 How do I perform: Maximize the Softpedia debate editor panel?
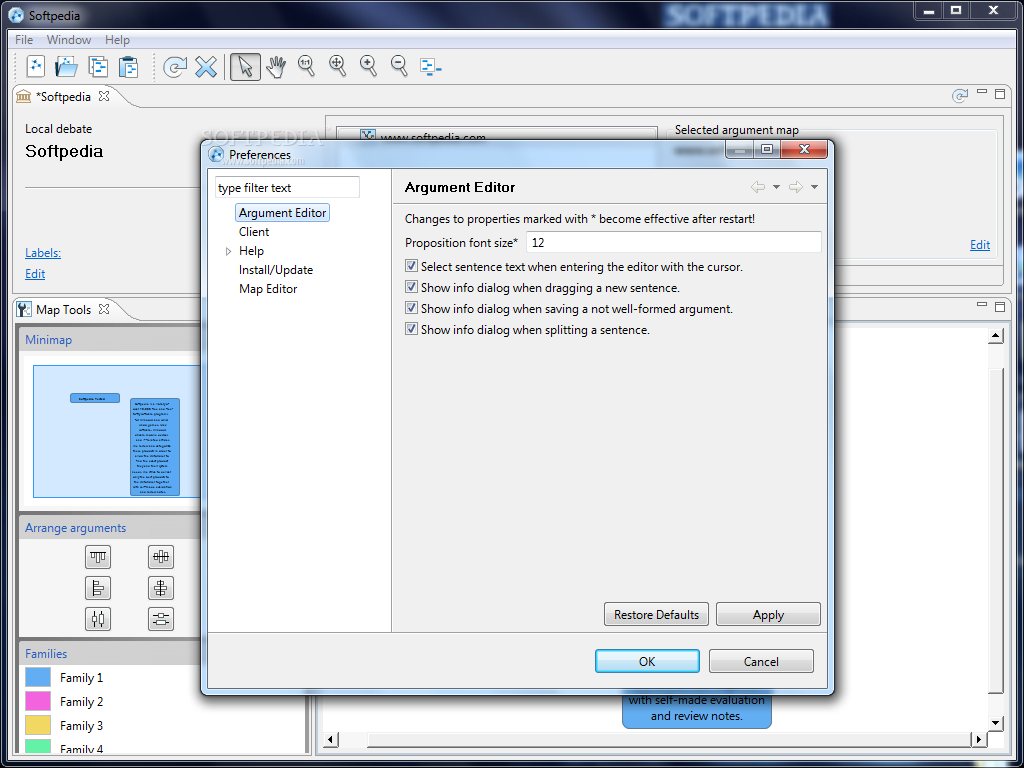click(1000, 94)
